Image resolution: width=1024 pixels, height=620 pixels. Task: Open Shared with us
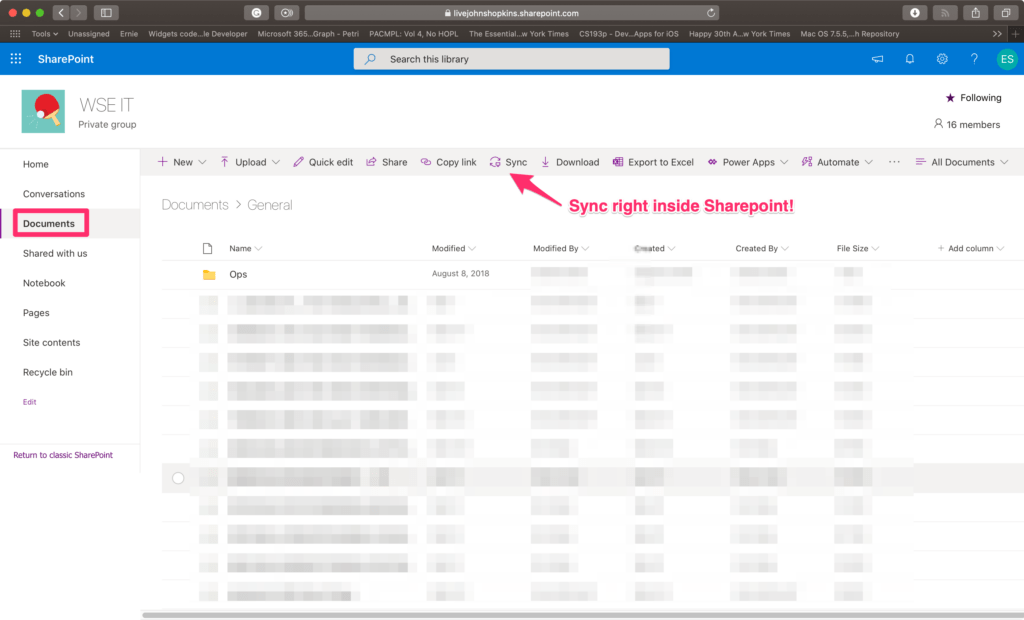(x=55, y=253)
